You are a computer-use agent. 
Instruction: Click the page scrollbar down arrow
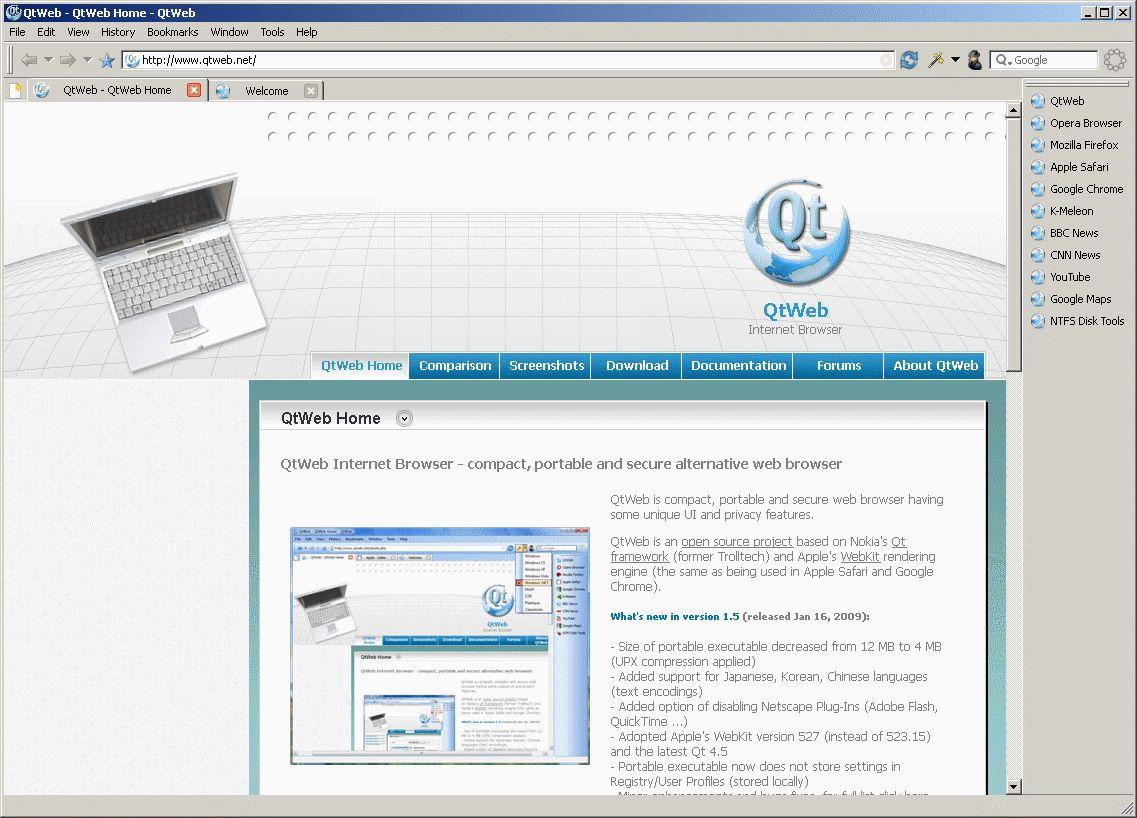tap(1014, 787)
